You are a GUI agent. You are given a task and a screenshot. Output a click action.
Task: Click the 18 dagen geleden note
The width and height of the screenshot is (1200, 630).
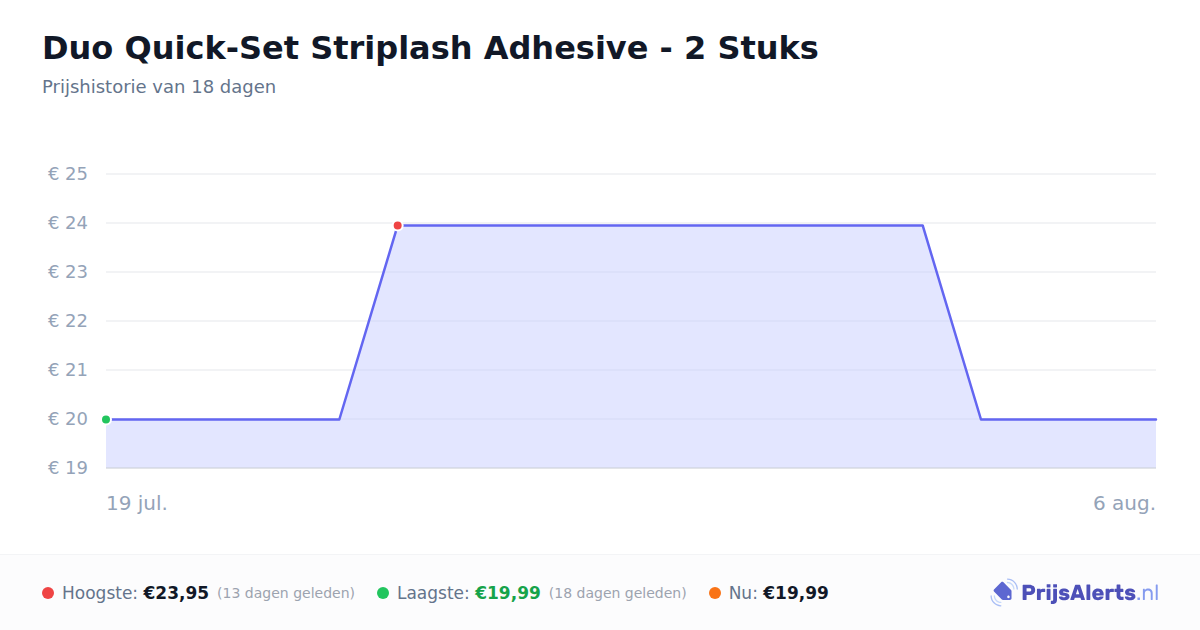pyautogui.click(x=618, y=593)
